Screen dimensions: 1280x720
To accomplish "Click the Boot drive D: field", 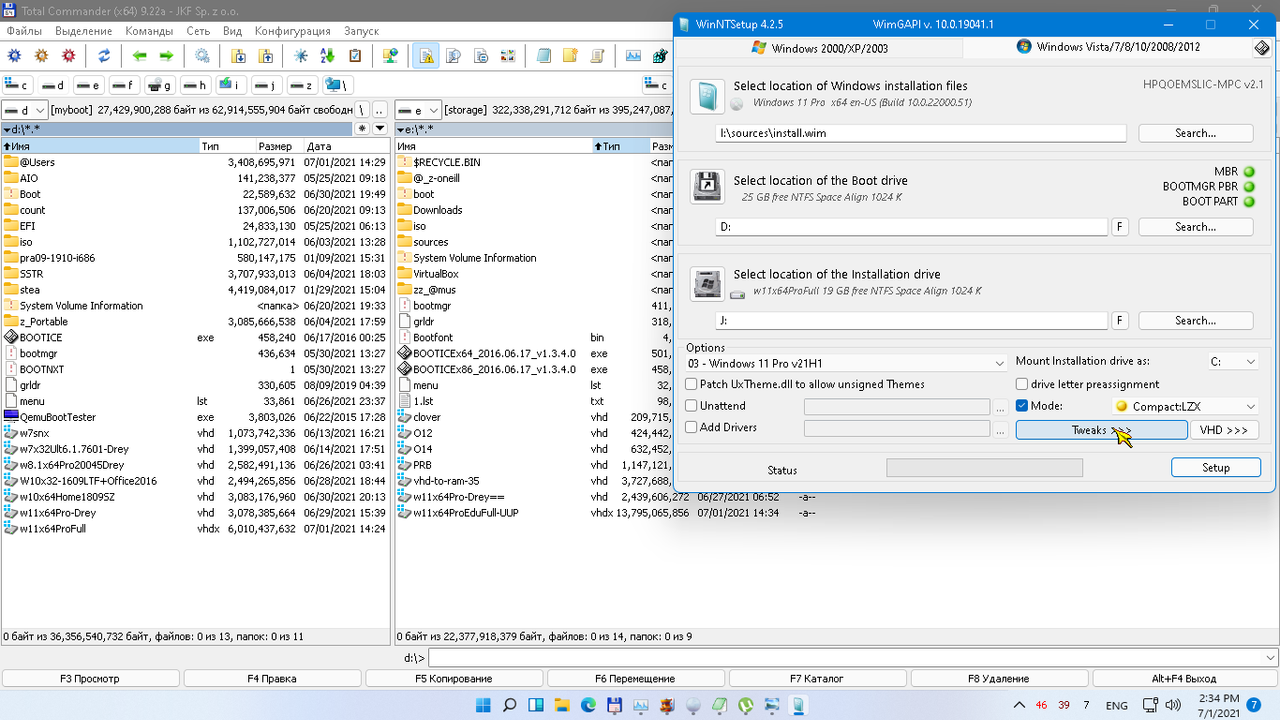I will (911, 227).
